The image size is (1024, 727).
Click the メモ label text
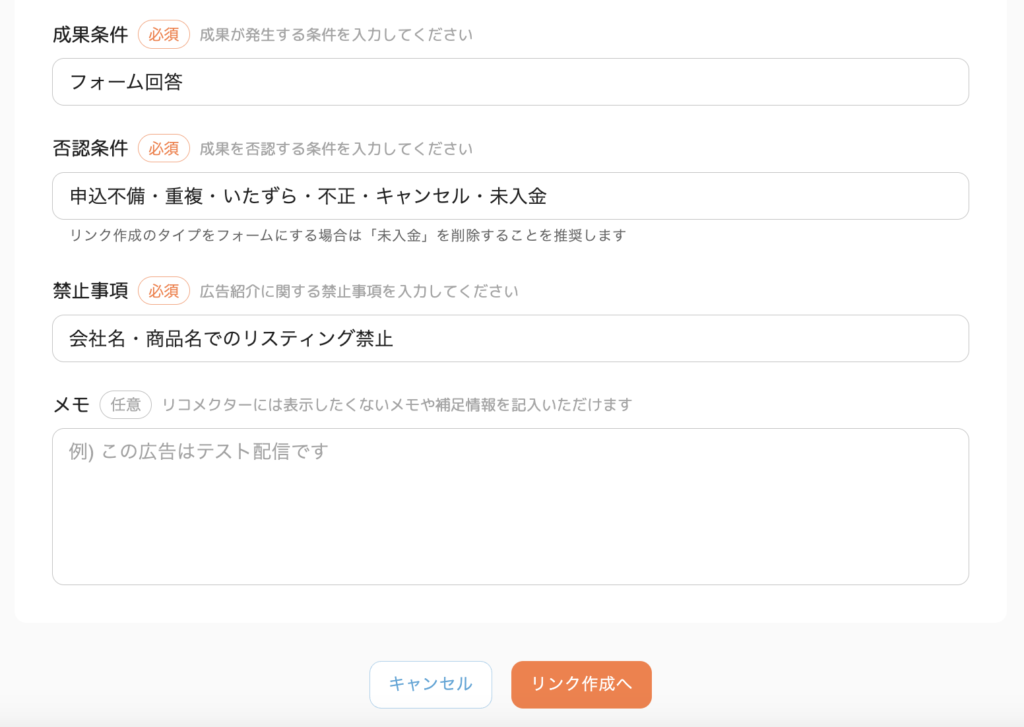(71, 405)
